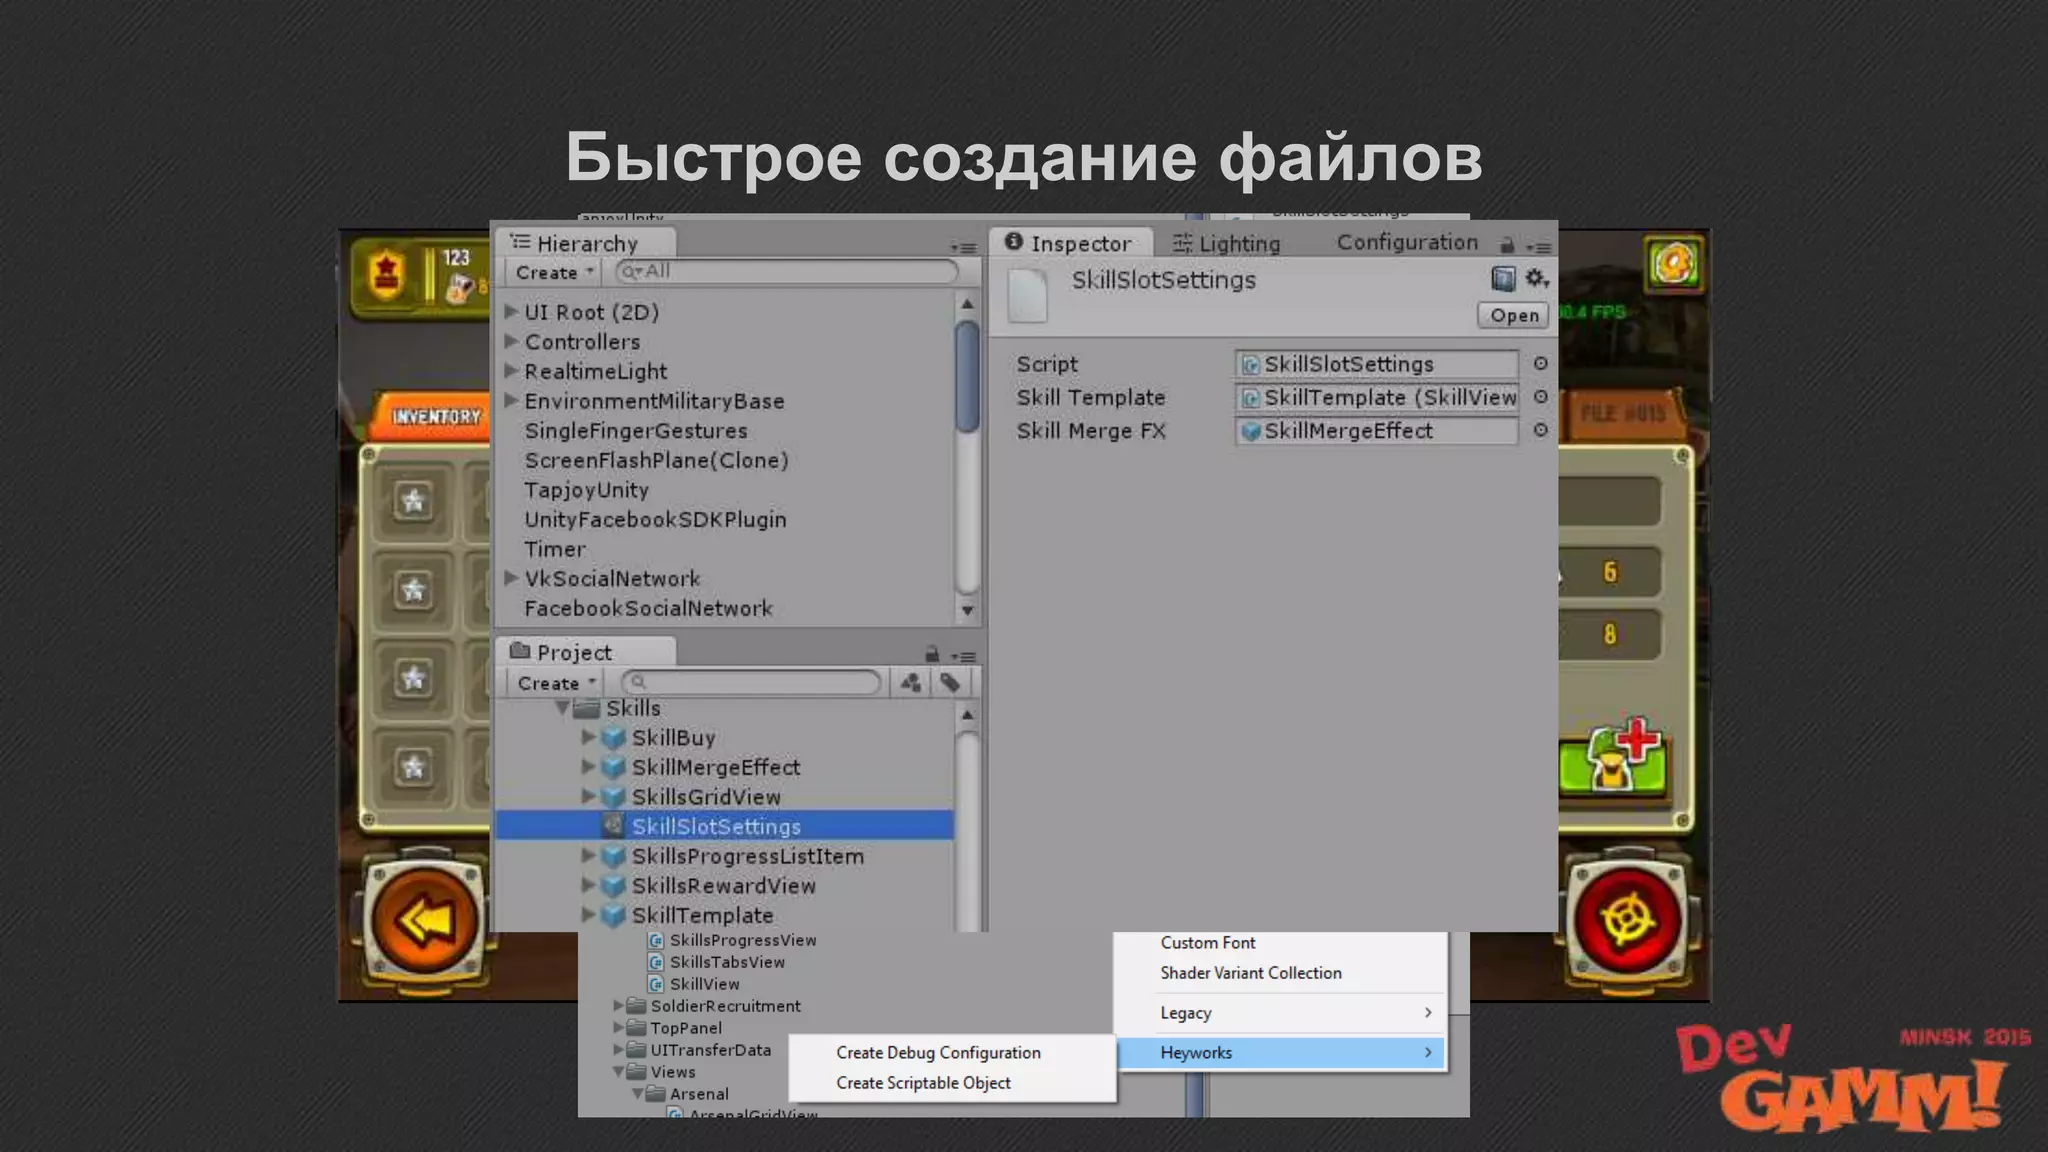The image size is (2048, 1152).
Task: Click Script object field SkillSlotSettings
Action: (x=1377, y=364)
